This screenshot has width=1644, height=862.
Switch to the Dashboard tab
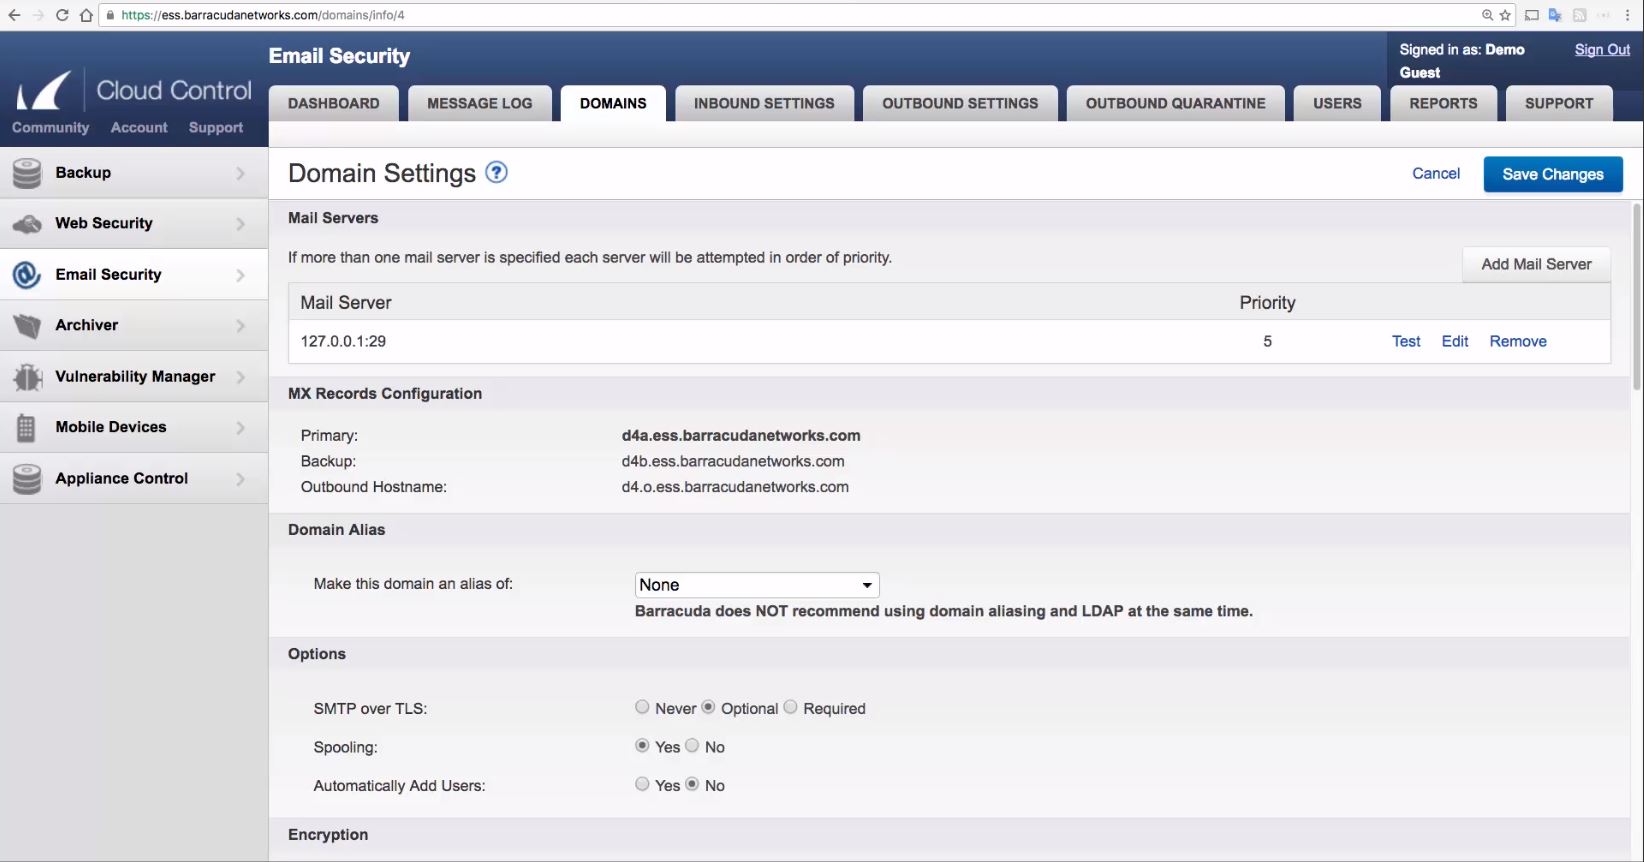[334, 103]
